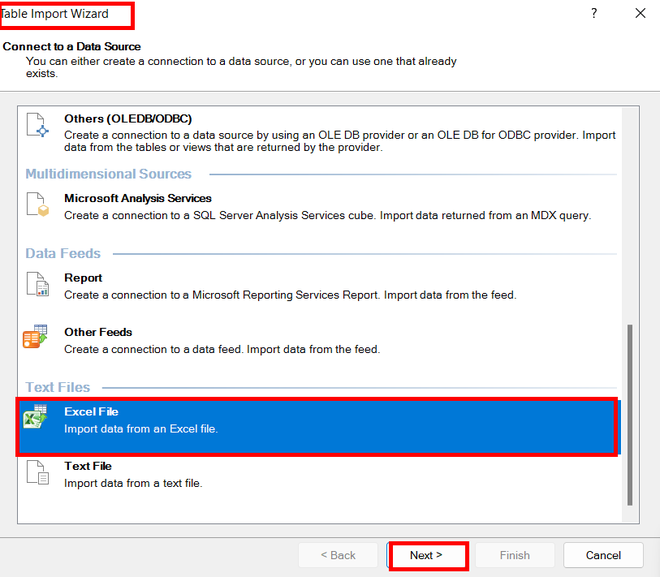Viewport: 660px width, 577px height.
Task: Click the Text File document icon
Action: coord(37,472)
